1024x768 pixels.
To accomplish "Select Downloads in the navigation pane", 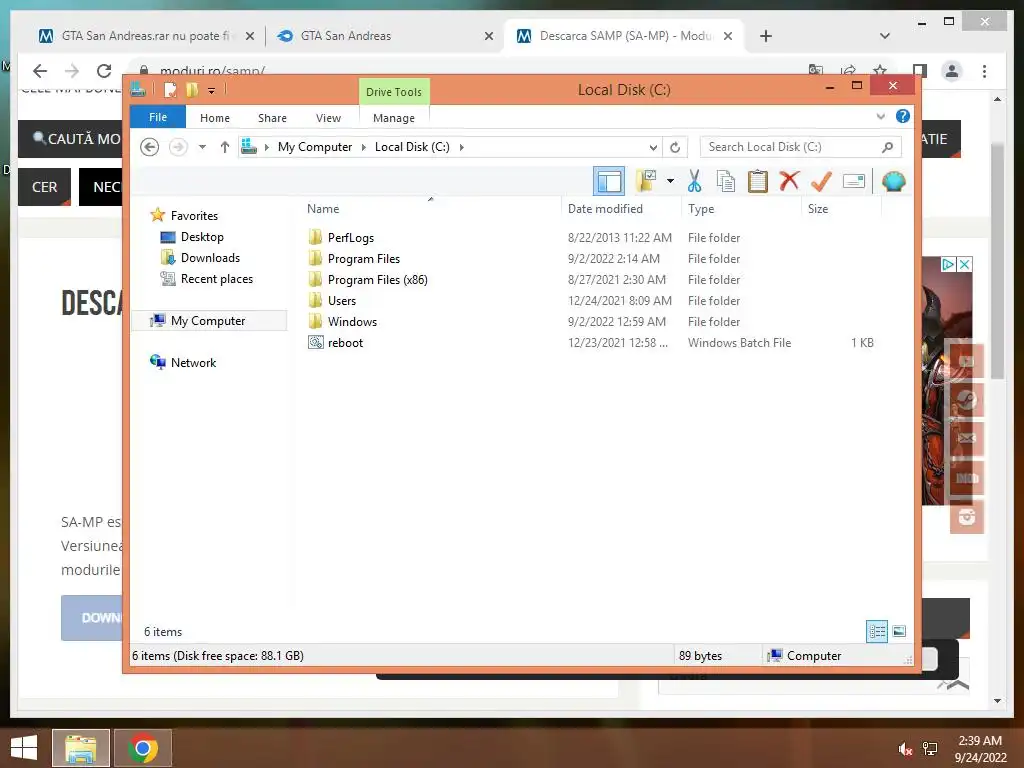I will (210, 258).
